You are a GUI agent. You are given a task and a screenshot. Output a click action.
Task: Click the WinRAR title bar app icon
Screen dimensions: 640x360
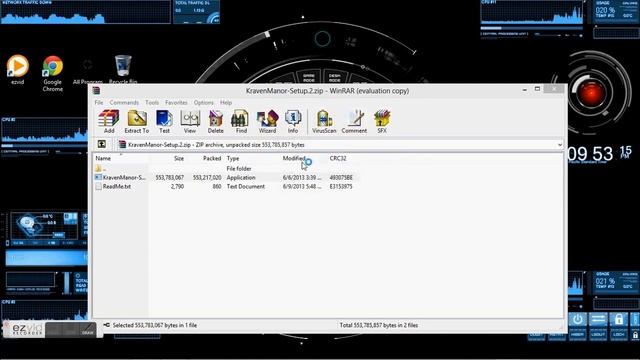tap(96, 91)
